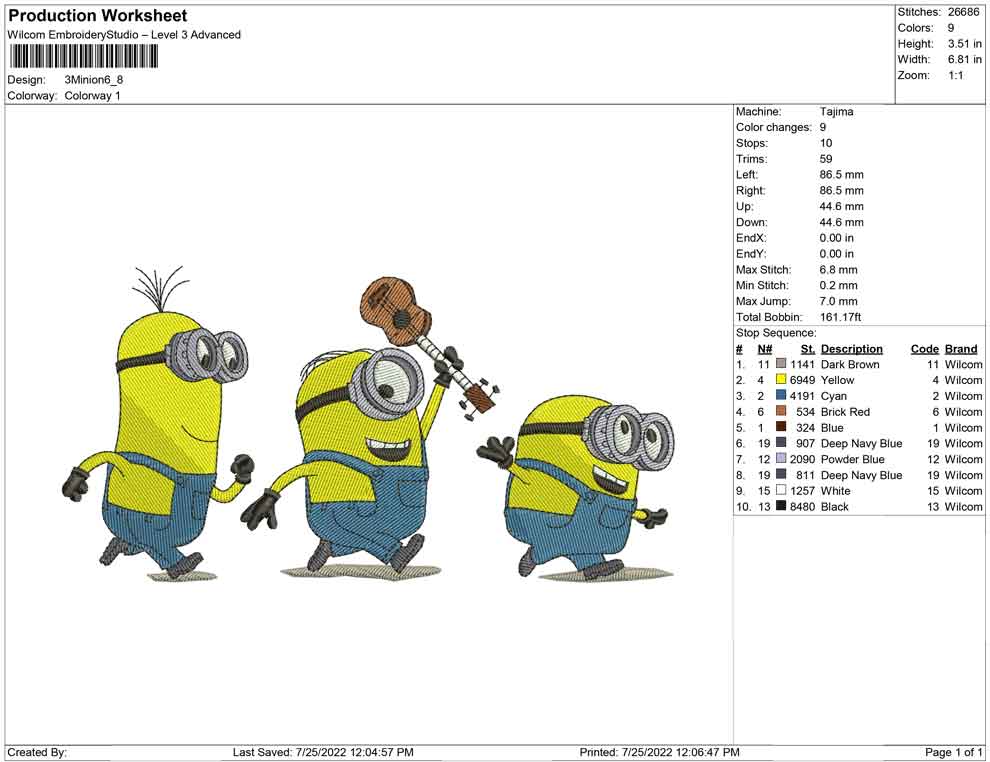Click the Code column header
Screen dimensions: 990x762
tap(924, 349)
